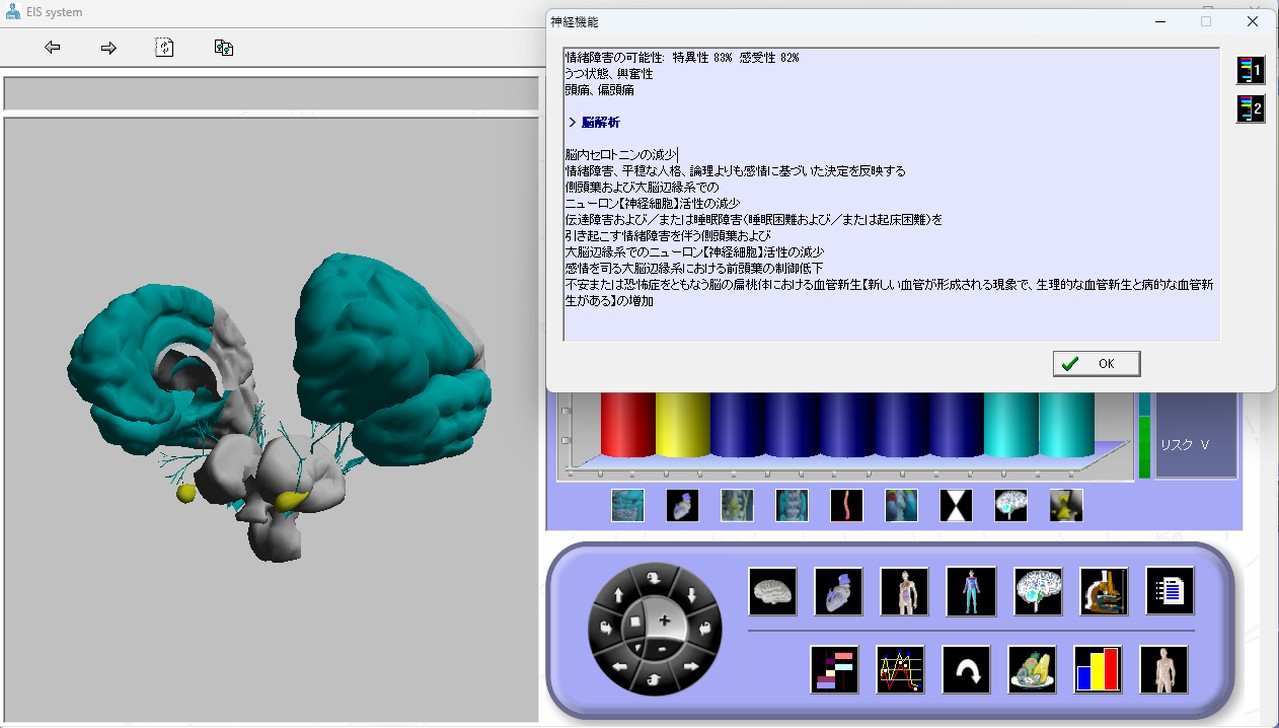
Task: Select the full body meridian figure icon
Action: [971, 591]
